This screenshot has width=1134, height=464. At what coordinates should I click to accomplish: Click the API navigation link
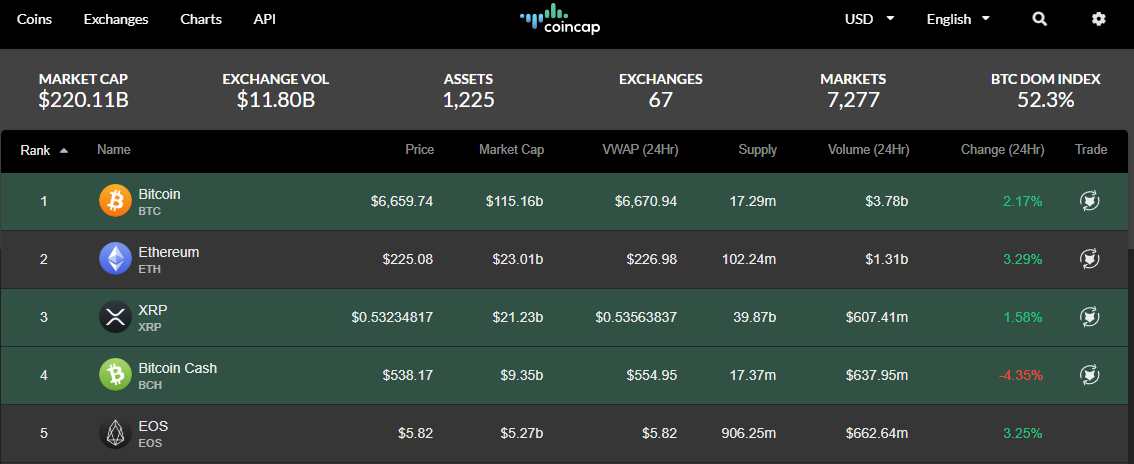[265, 19]
